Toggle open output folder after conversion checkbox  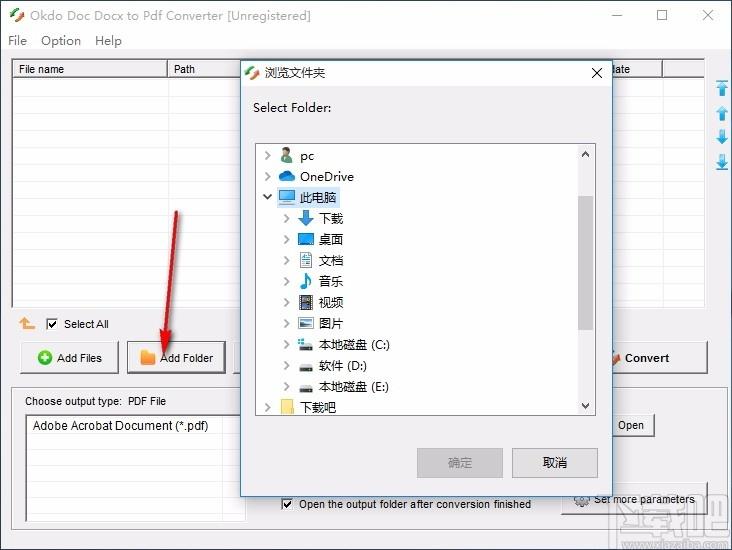(287, 504)
